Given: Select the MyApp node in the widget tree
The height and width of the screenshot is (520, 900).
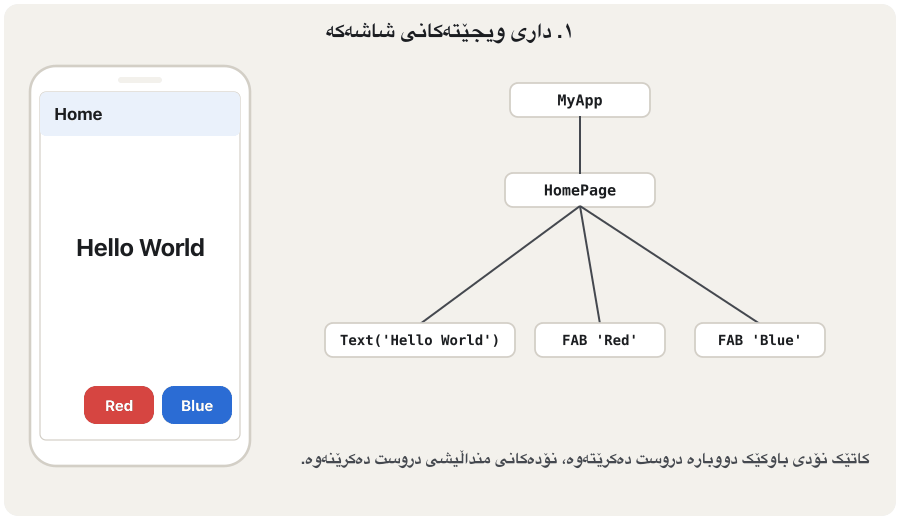Looking at the screenshot, I should click(580, 100).
